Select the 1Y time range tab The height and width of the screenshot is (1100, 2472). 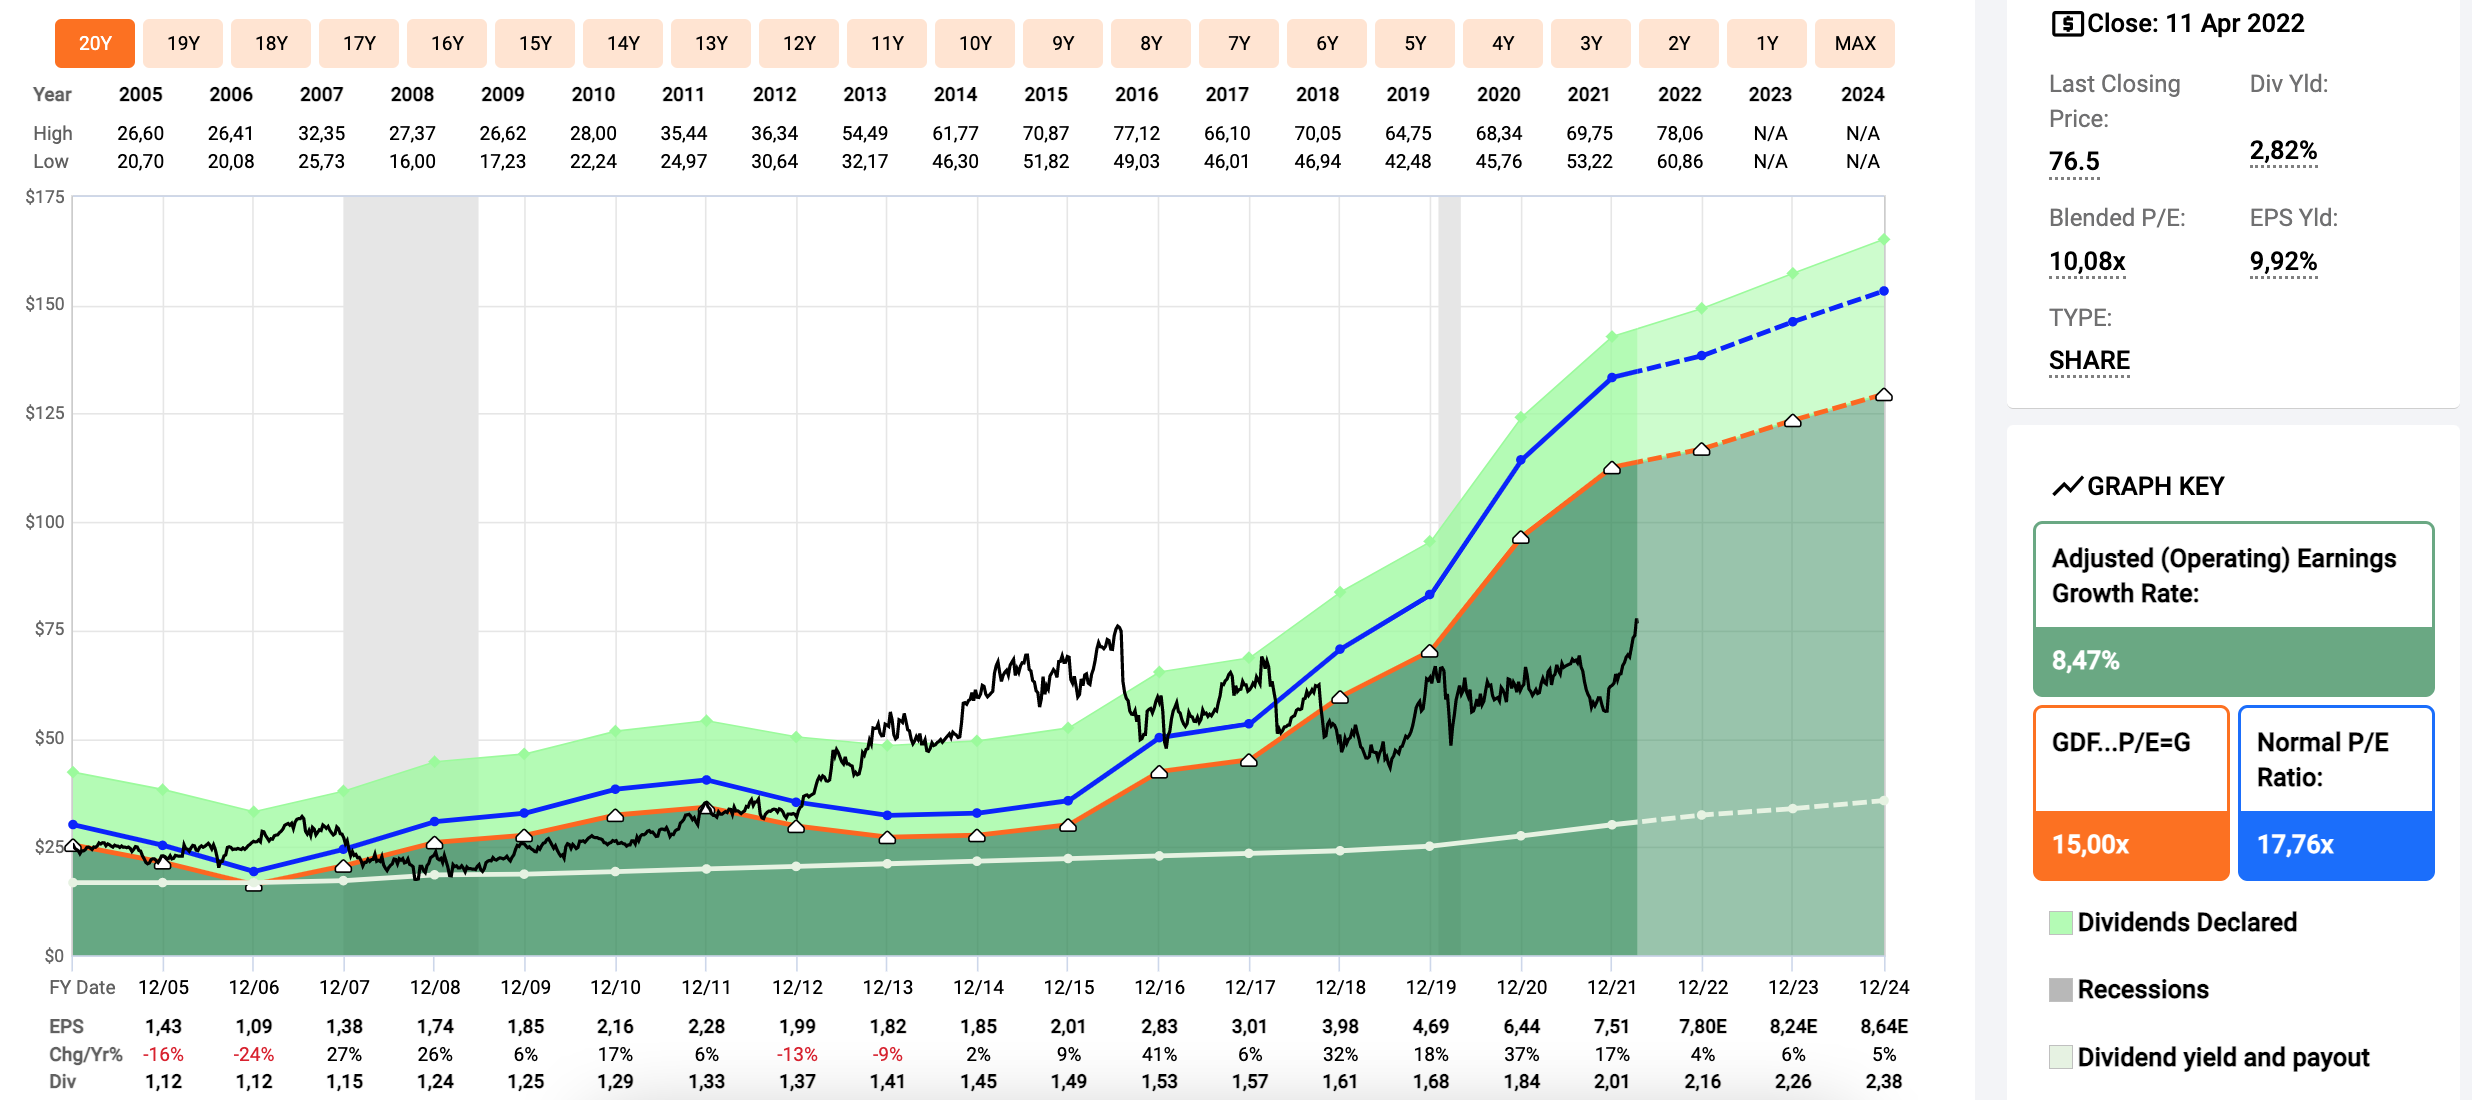1767,43
